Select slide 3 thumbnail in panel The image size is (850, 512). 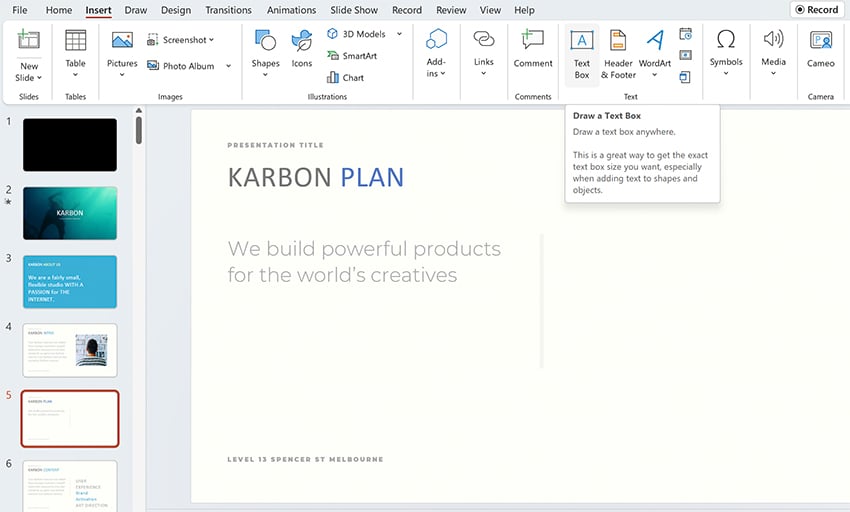tap(70, 281)
